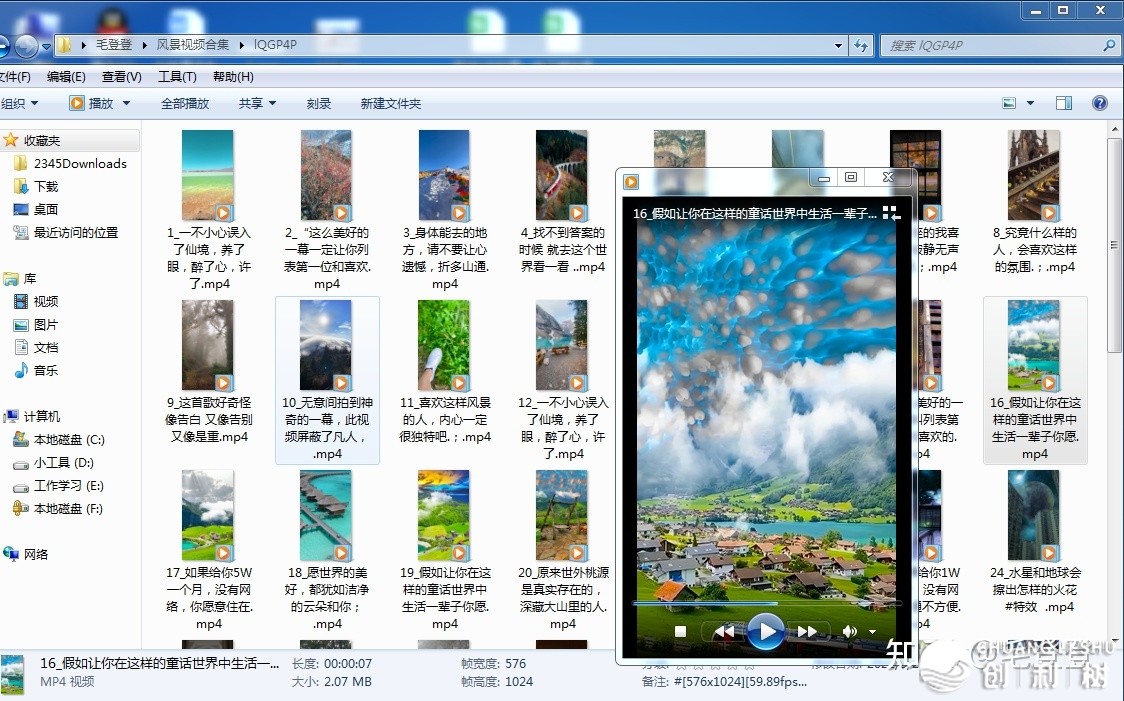The image size is (1124, 701).
Task: Switch player to library view icon
Action: pos(890,212)
